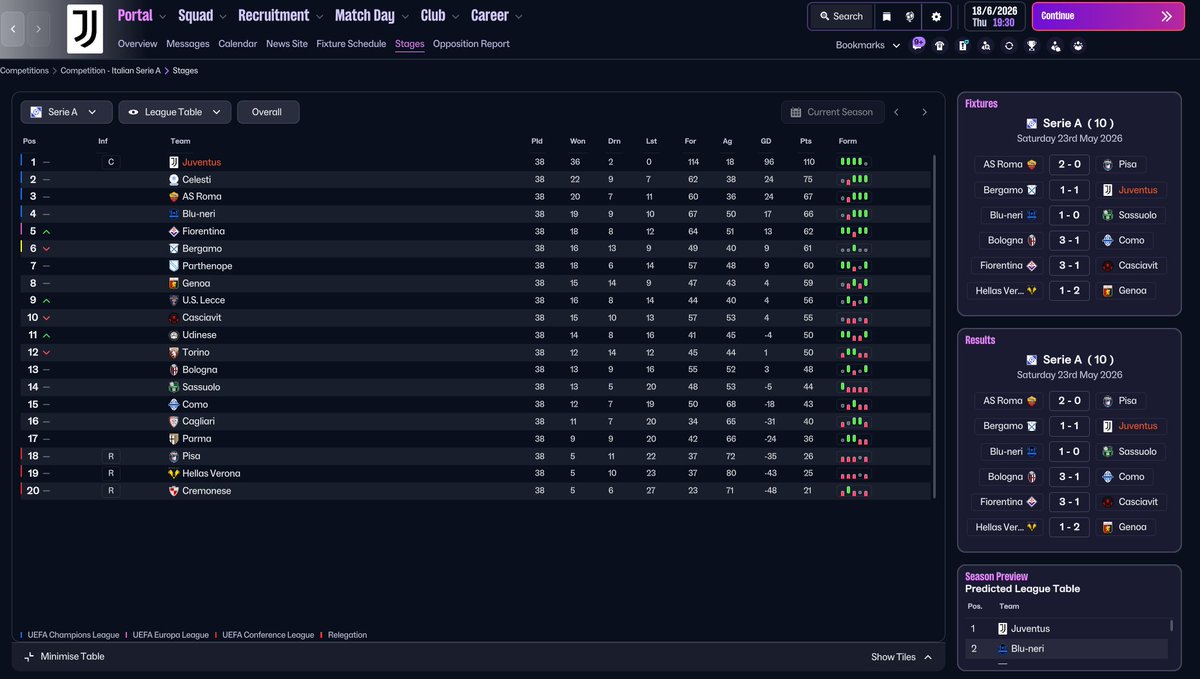Open the Calendar tab

(x=238, y=44)
